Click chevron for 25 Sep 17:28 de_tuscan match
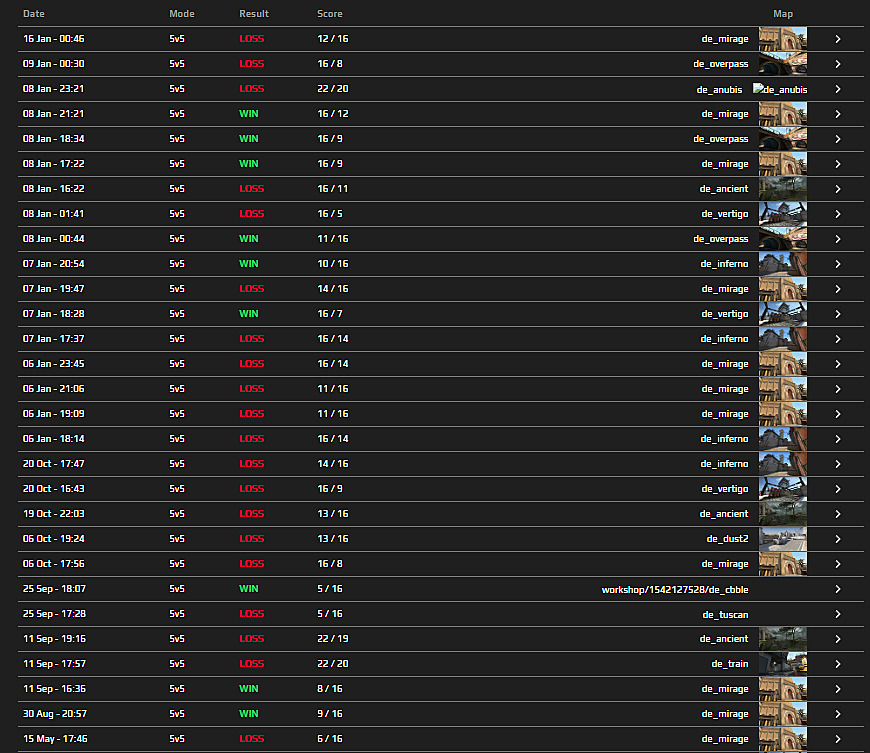870x753 pixels. (x=837, y=614)
